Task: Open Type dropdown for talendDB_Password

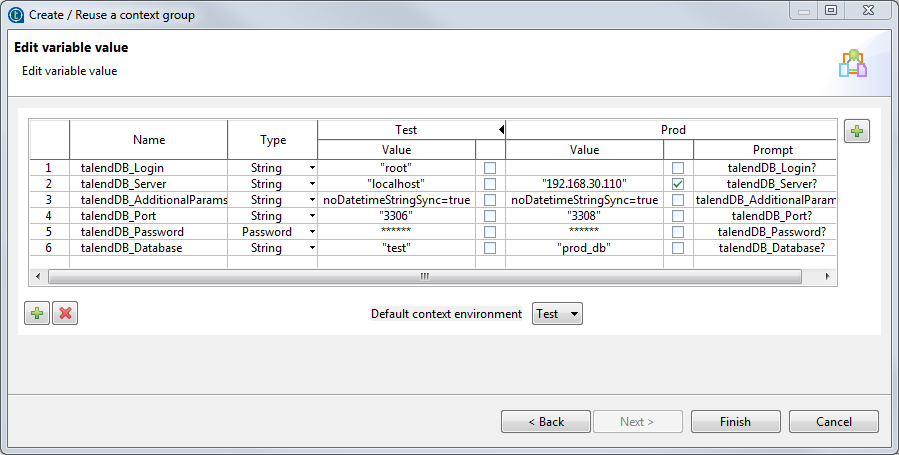Action: coord(312,232)
